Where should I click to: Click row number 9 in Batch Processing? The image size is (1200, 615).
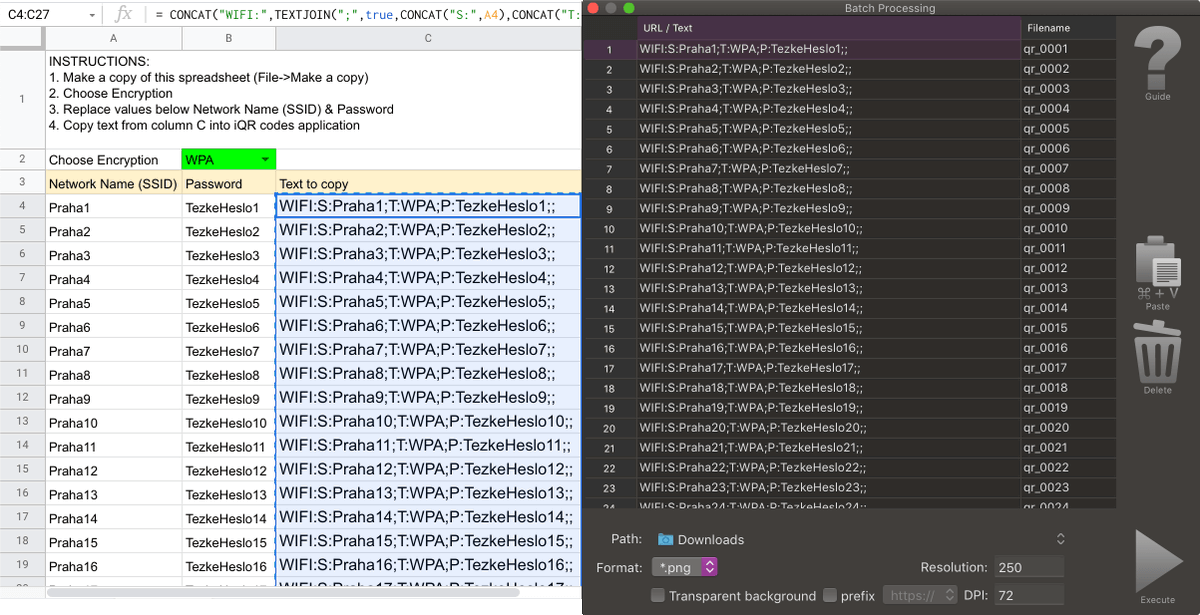[610, 209]
